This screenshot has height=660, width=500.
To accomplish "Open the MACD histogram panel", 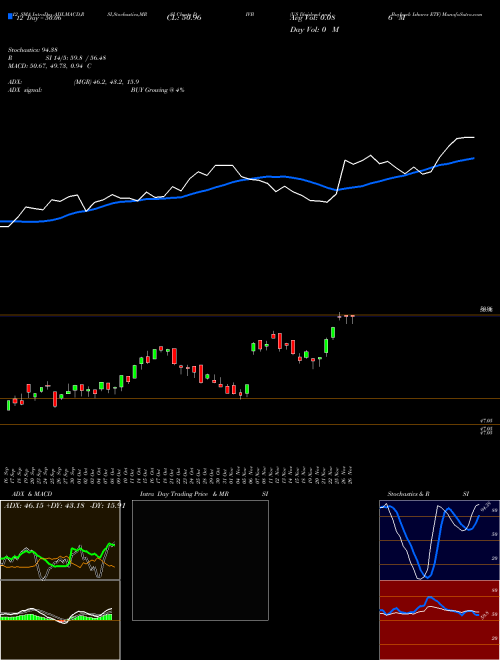I will 60,620.
